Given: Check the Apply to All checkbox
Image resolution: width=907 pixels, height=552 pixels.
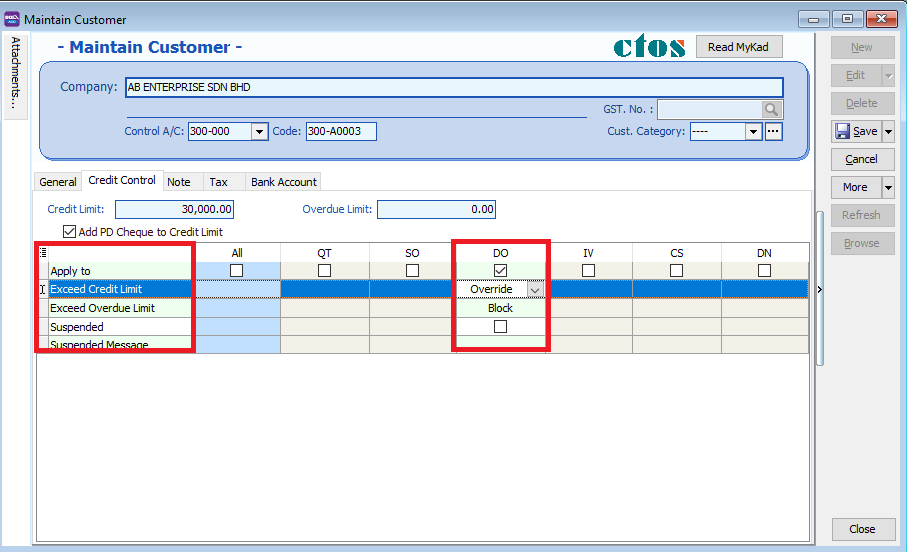Looking at the screenshot, I should [x=237, y=271].
